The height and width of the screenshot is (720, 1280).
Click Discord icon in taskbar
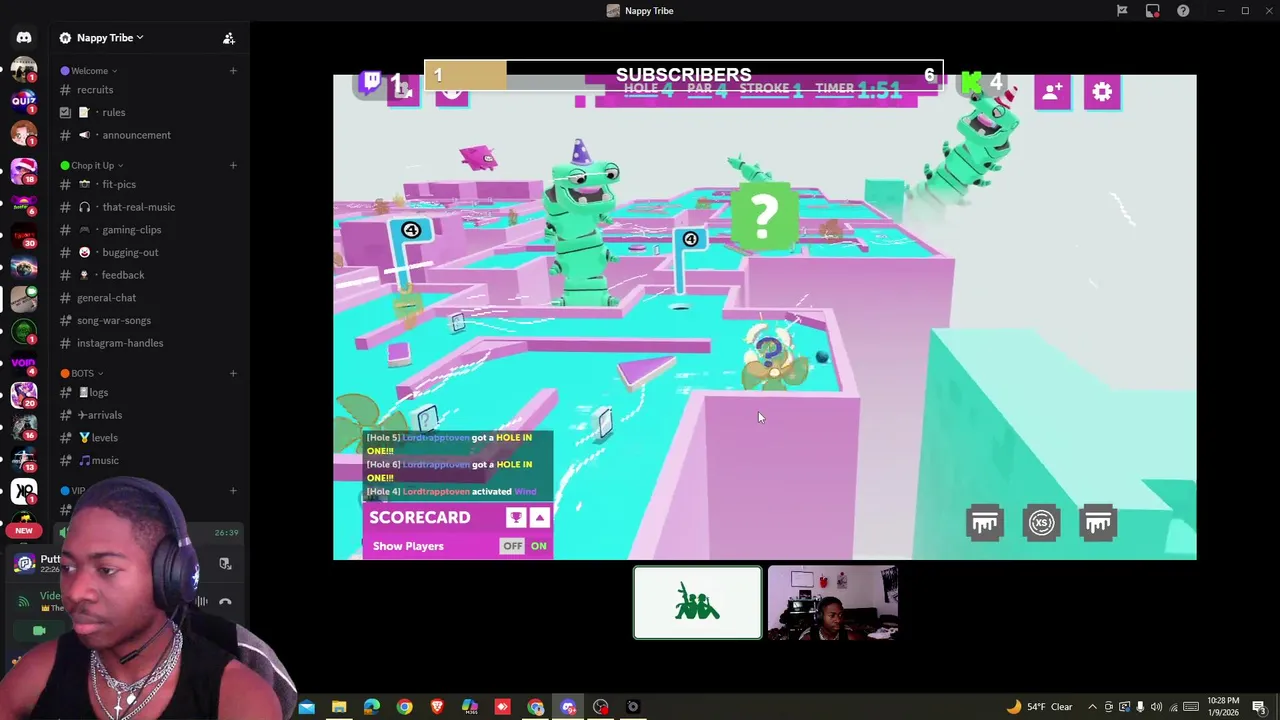point(568,707)
